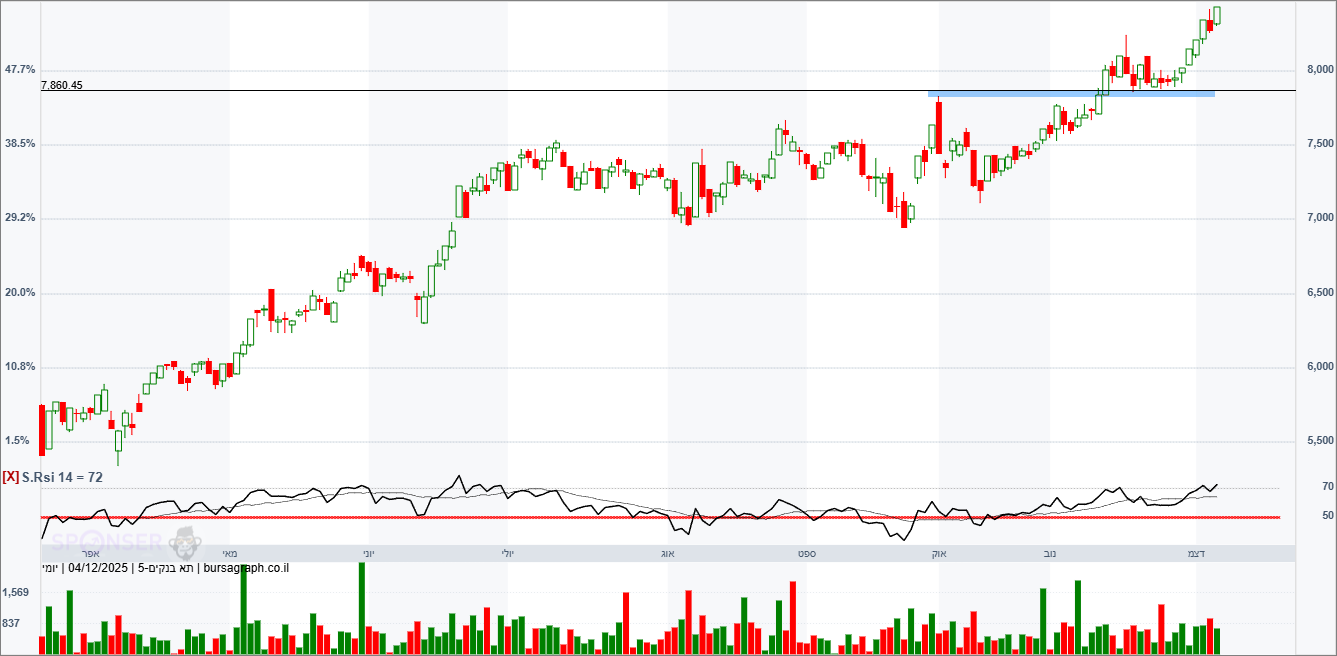The height and width of the screenshot is (656, 1337).
Task: Click the 7,860.45 horizontal line label
Action: coord(62,85)
